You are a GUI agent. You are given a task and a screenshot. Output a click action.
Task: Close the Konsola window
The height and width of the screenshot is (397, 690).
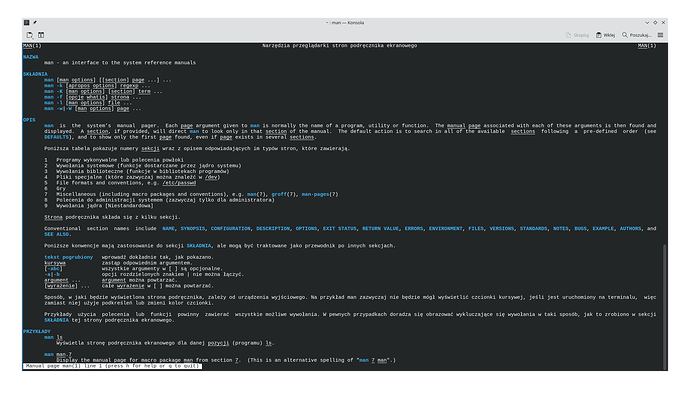pos(663,22)
